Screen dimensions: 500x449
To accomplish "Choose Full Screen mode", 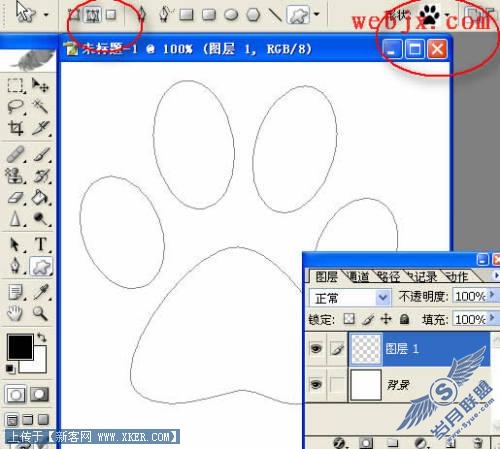I will 43,420.
